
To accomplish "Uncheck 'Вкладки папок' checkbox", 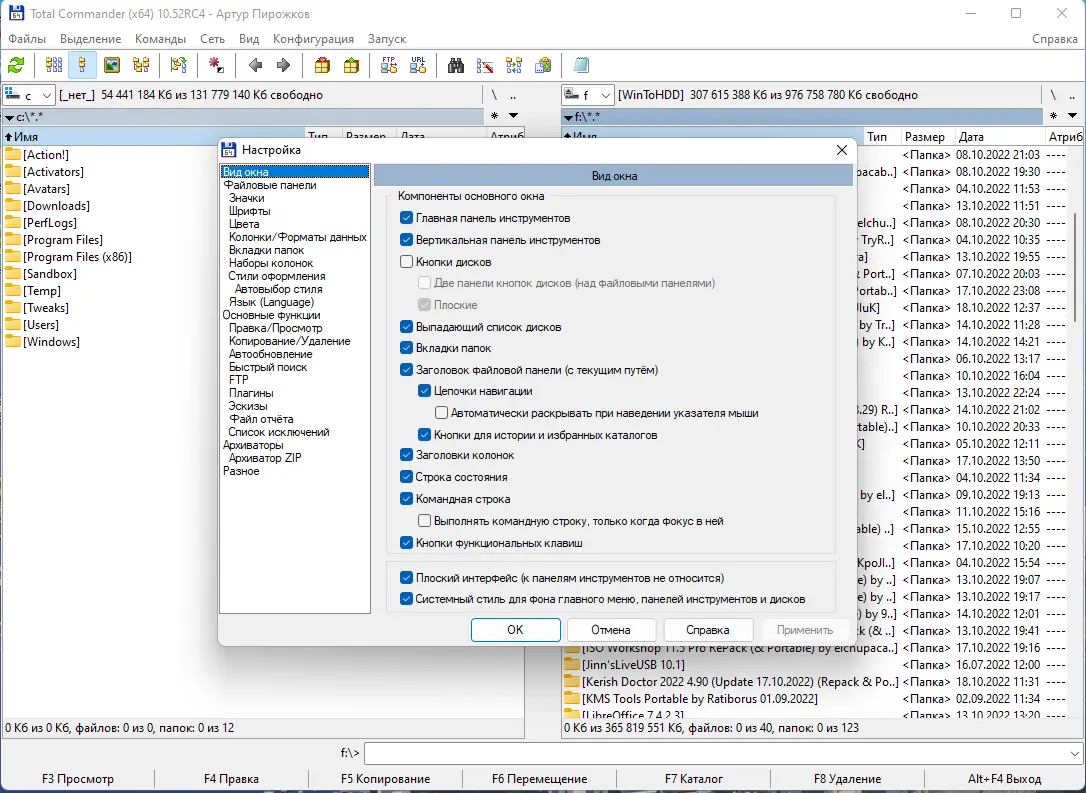I will tap(407, 348).
